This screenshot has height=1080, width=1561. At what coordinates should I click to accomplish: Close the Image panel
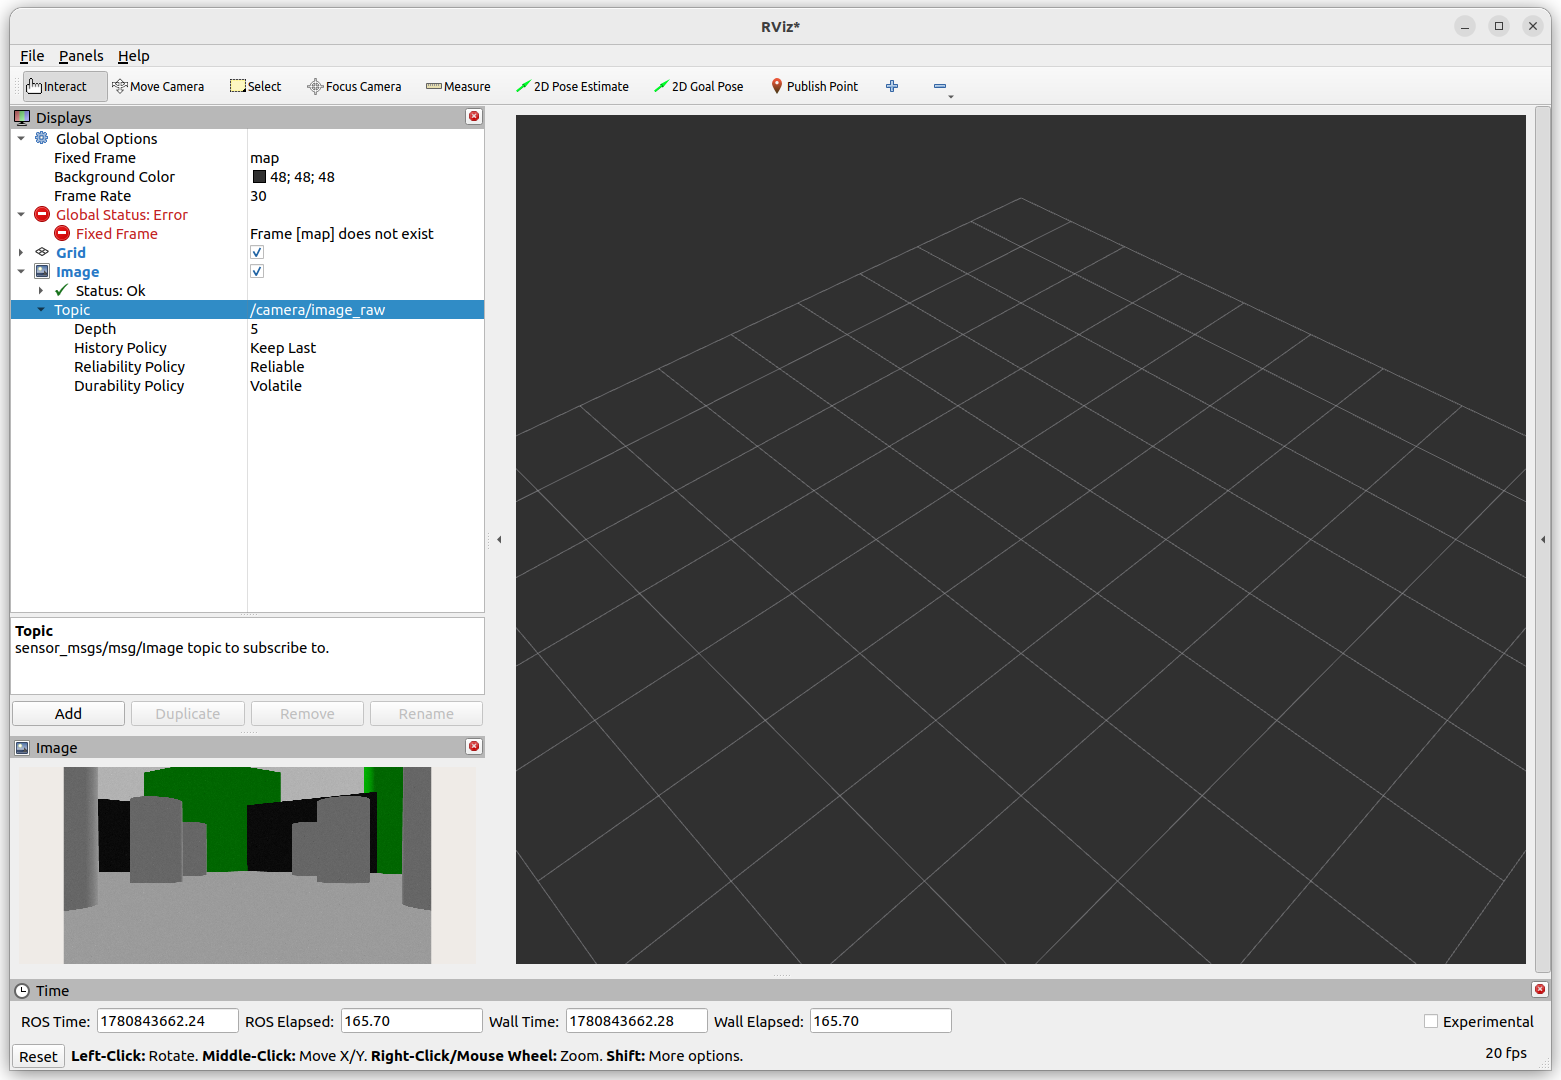pos(474,747)
